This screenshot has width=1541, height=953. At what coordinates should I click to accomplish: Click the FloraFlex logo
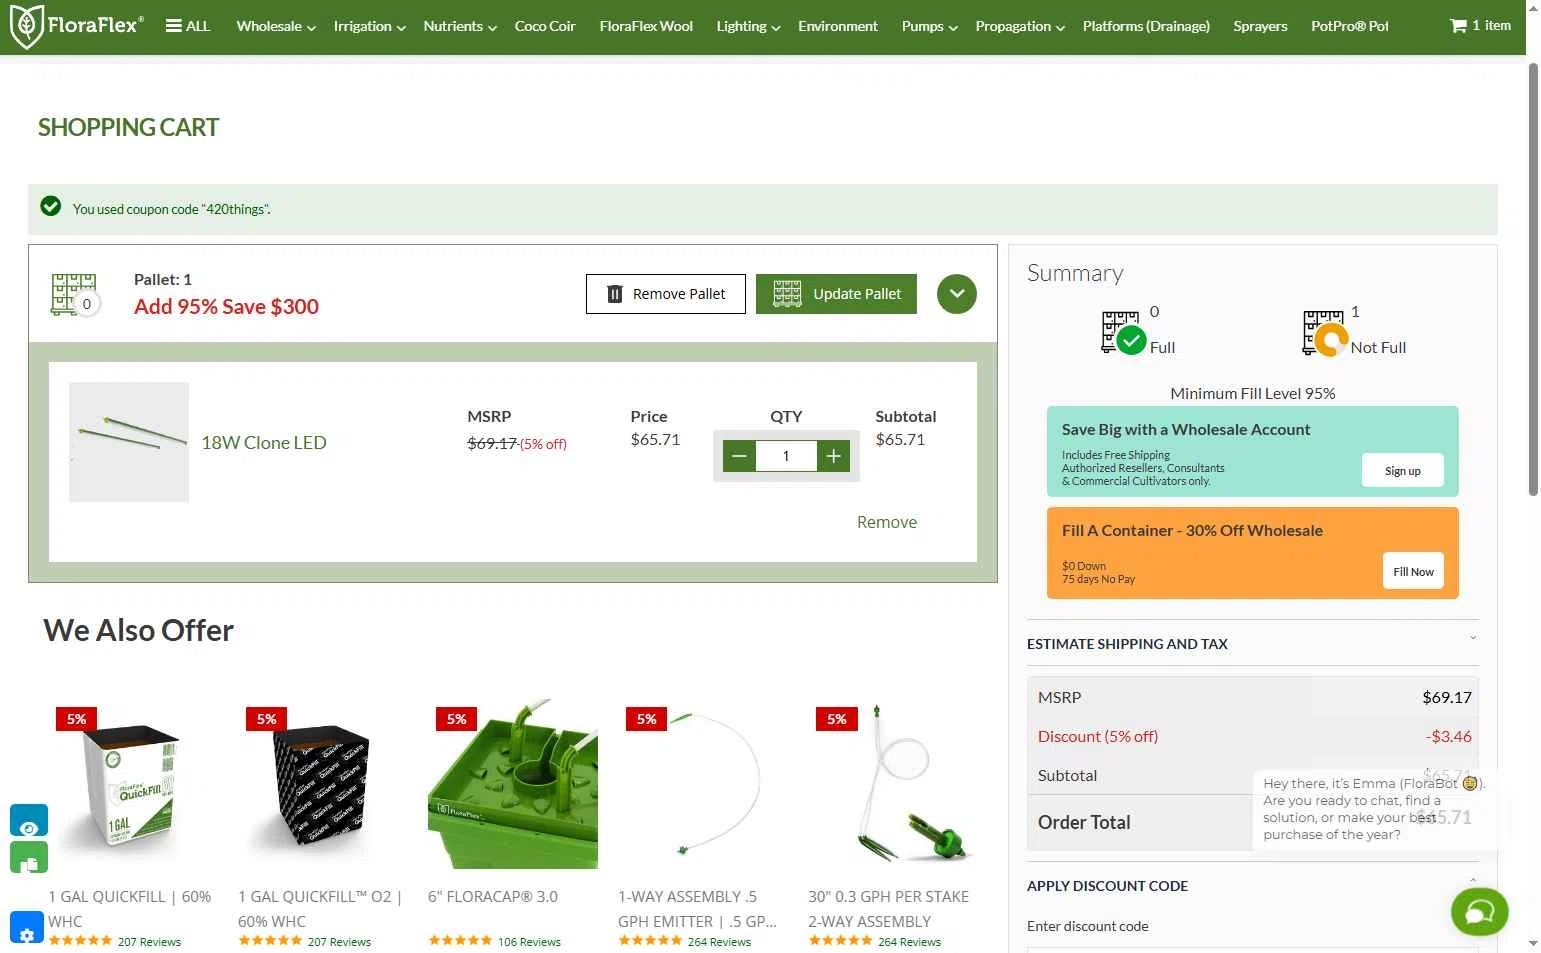(76, 26)
